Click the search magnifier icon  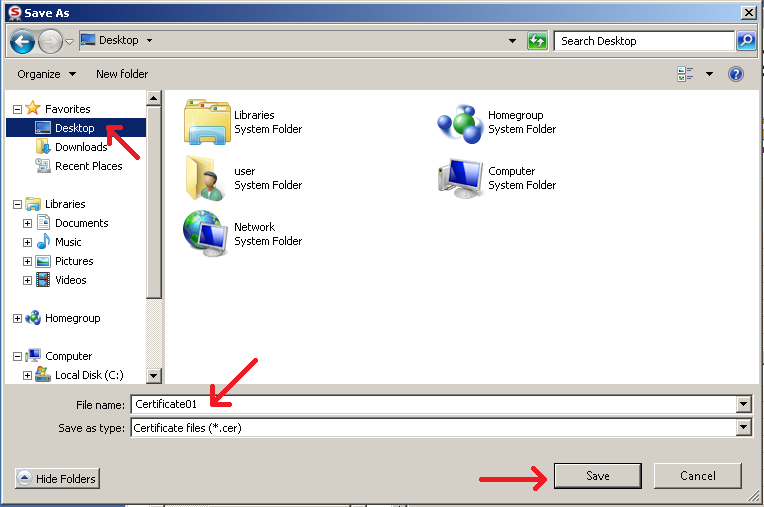pos(746,41)
